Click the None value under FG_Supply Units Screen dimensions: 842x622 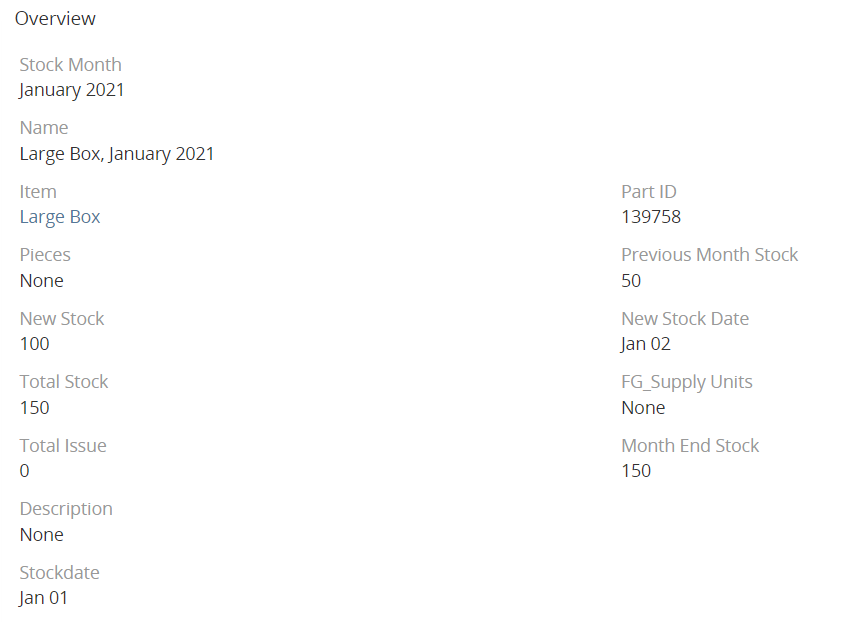tap(643, 408)
